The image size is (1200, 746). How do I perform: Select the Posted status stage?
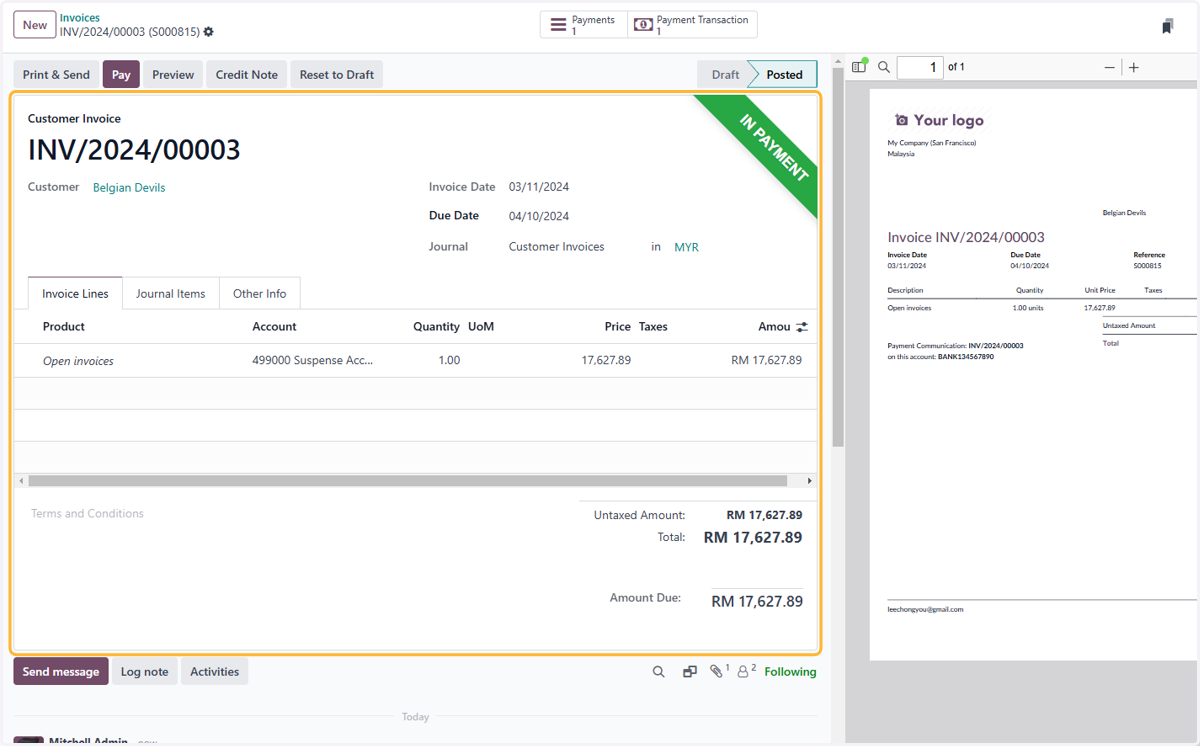(784, 75)
